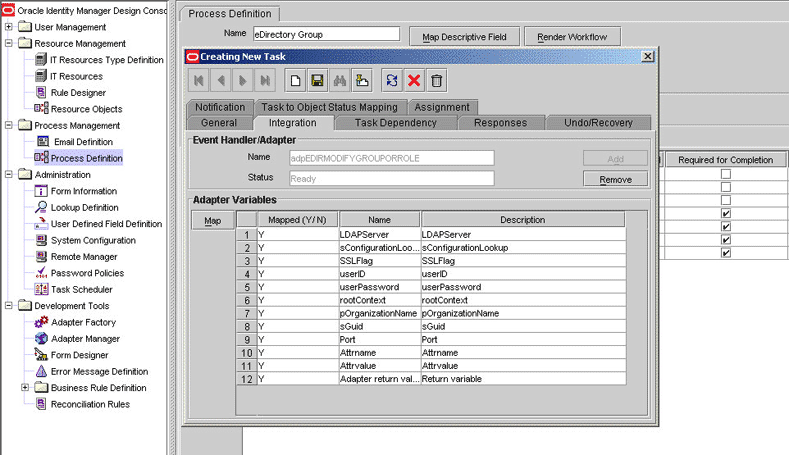
Task: Open the Task Dependency tab
Action: 396,123
